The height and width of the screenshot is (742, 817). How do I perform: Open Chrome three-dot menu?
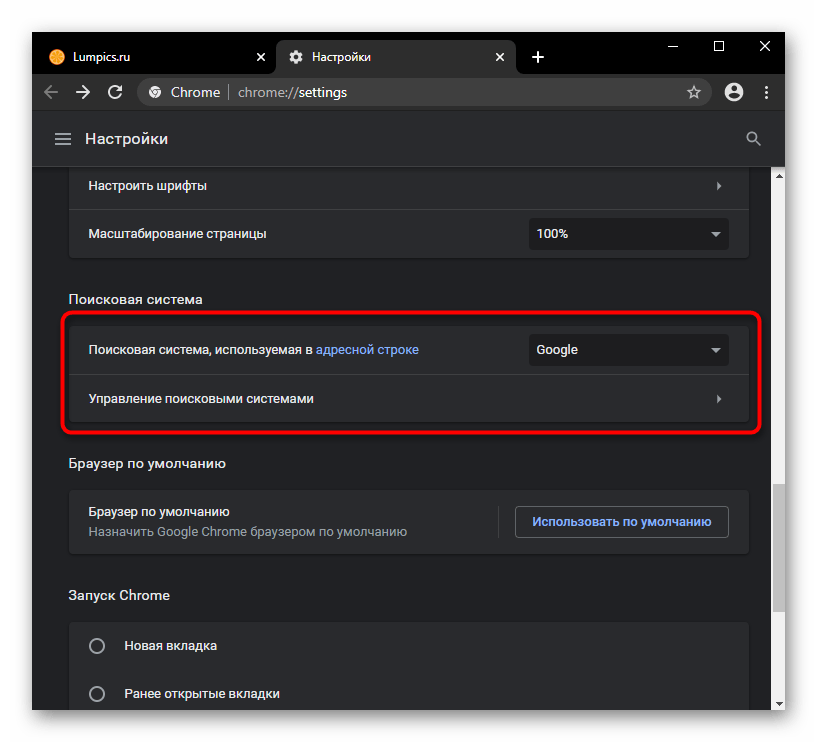point(767,92)
